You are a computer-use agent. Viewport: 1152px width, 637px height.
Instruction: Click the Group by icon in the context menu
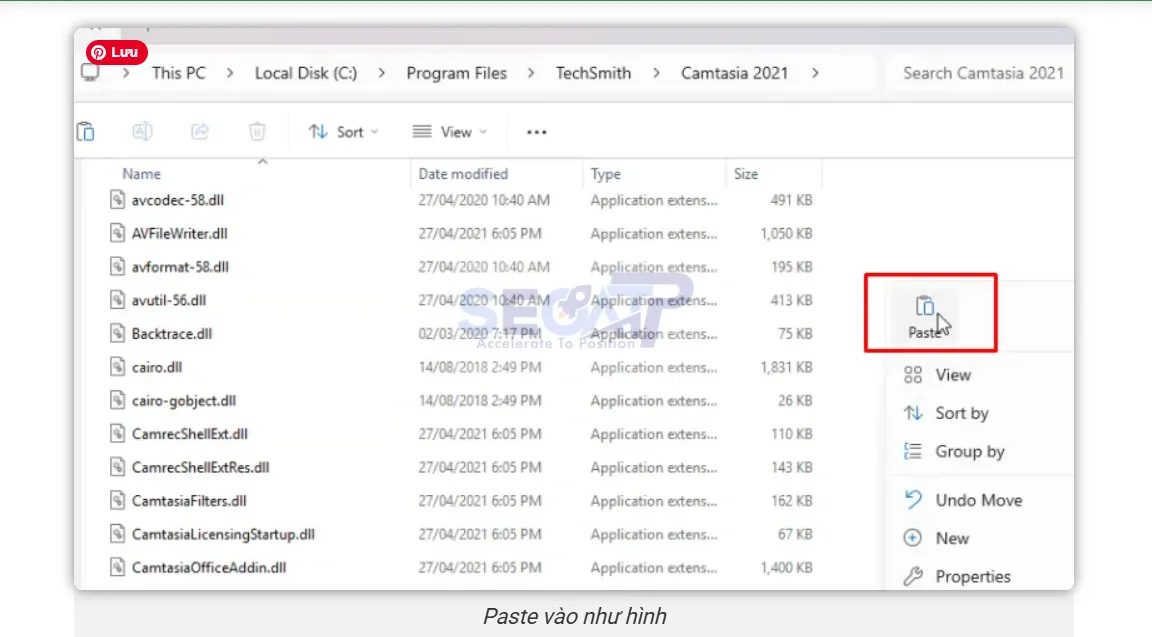(911, 451)
